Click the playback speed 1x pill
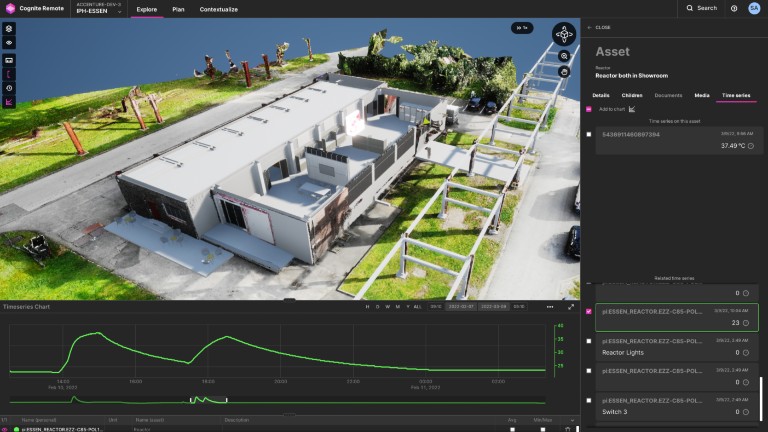This screenshot has height=432, width=768. (x=522, y=28)
